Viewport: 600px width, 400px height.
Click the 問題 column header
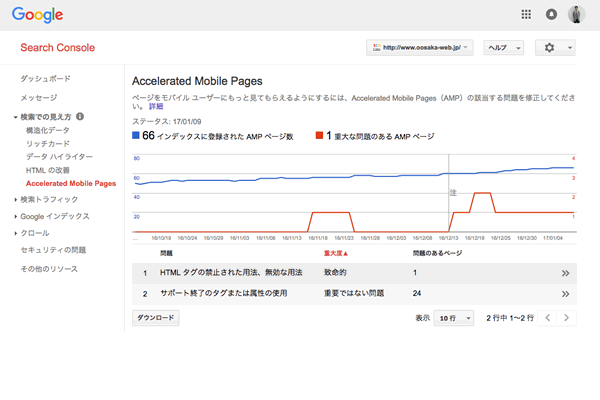(x=166, y=253)
